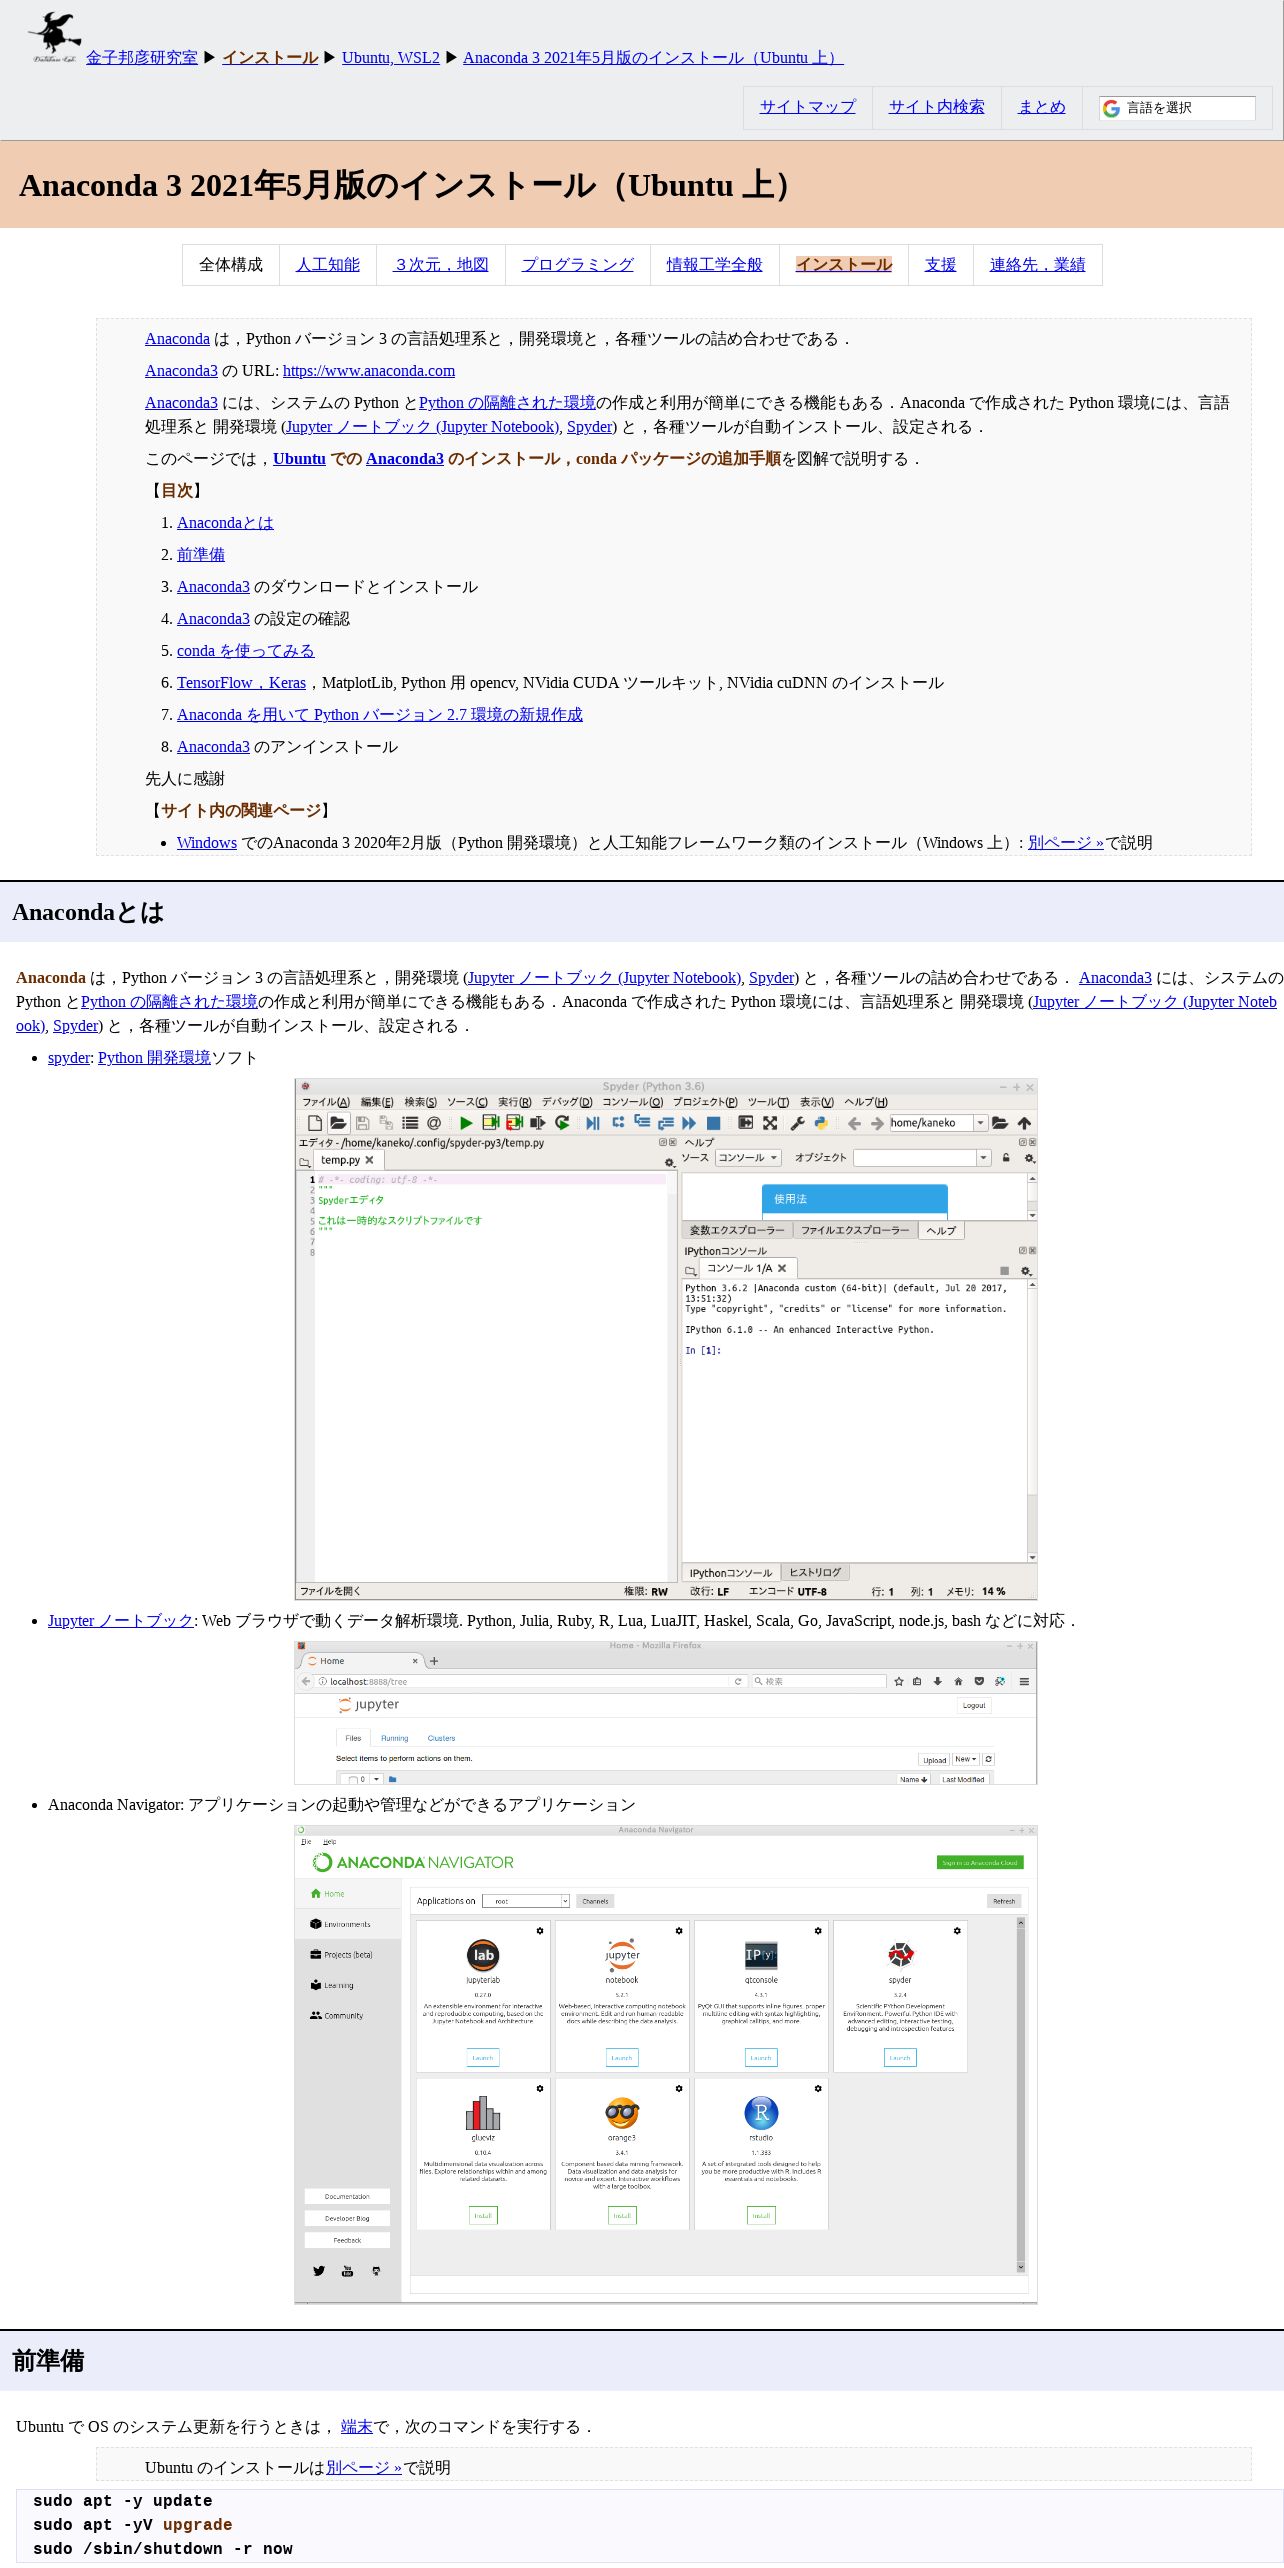Click the YouTube icon in the Navigator sidebar
This screenshot has width=1284, height=2568.
point(348,2271)
